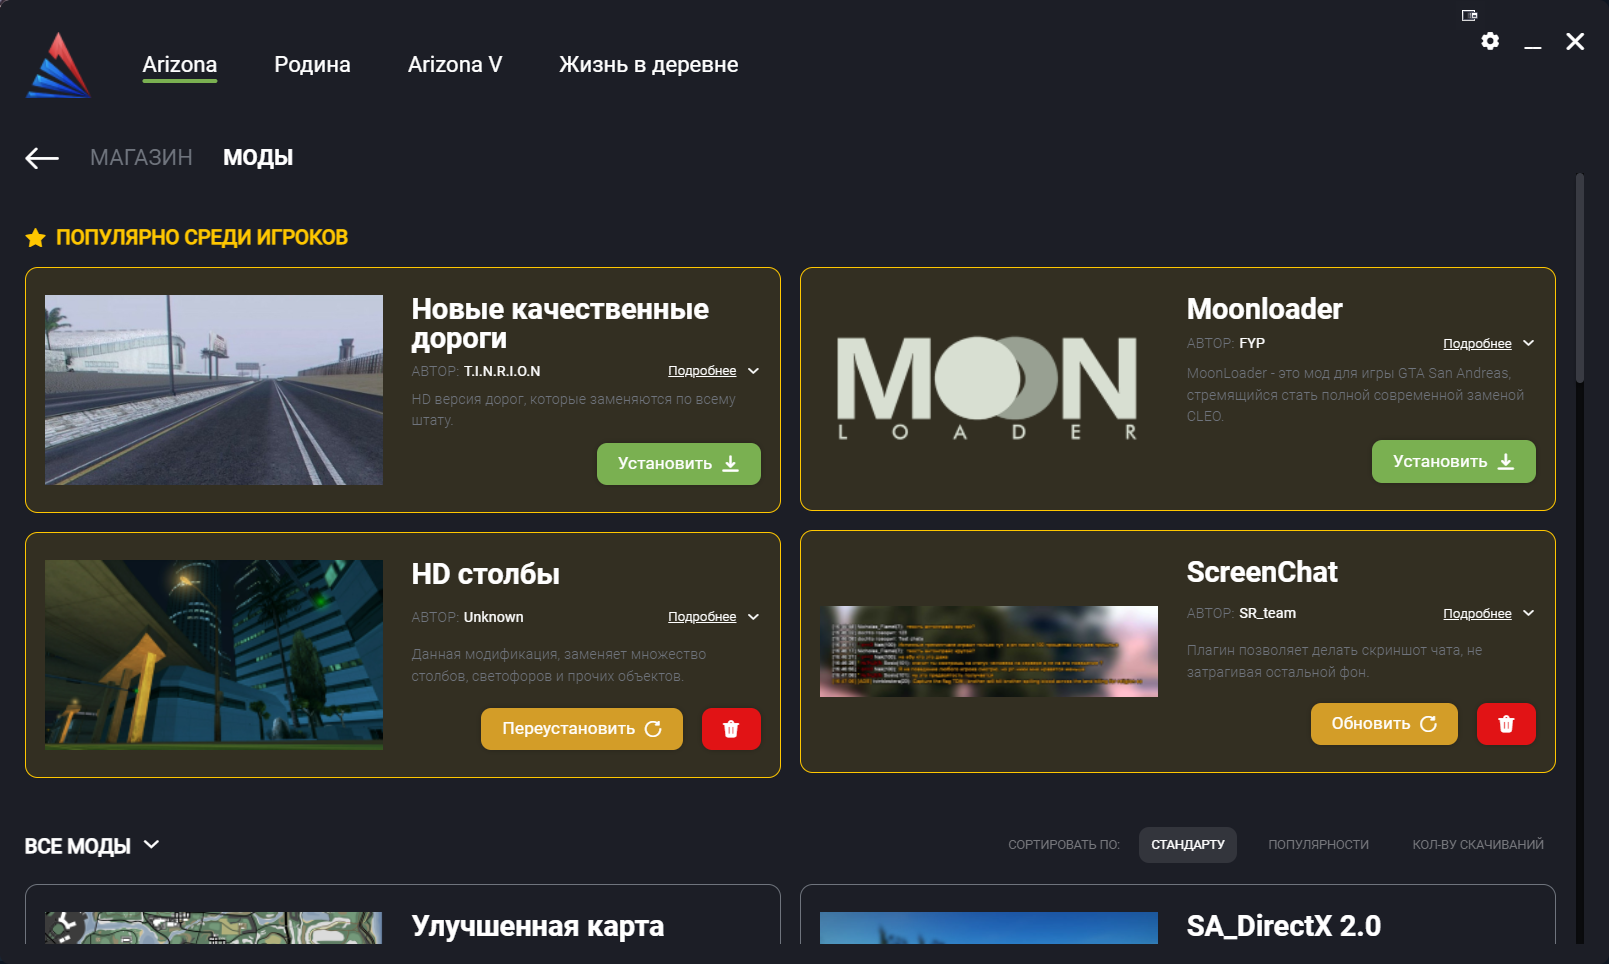
Task: Switch to Родина tab
Action: pos(312,65)
